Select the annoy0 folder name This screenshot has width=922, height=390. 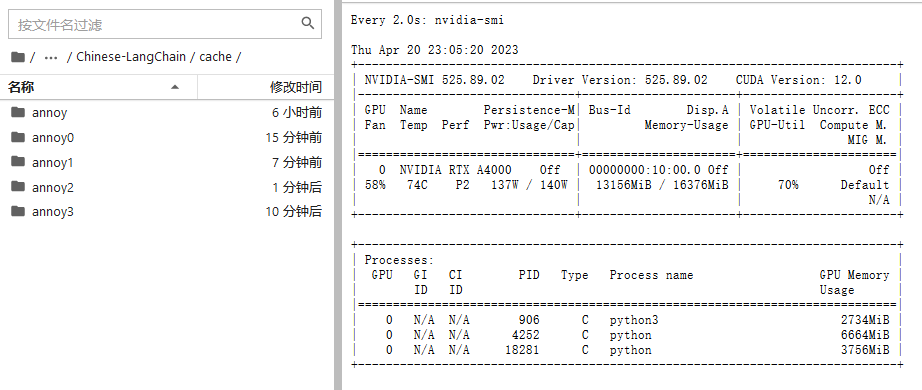pyautogui.click(x=53, y=138)
